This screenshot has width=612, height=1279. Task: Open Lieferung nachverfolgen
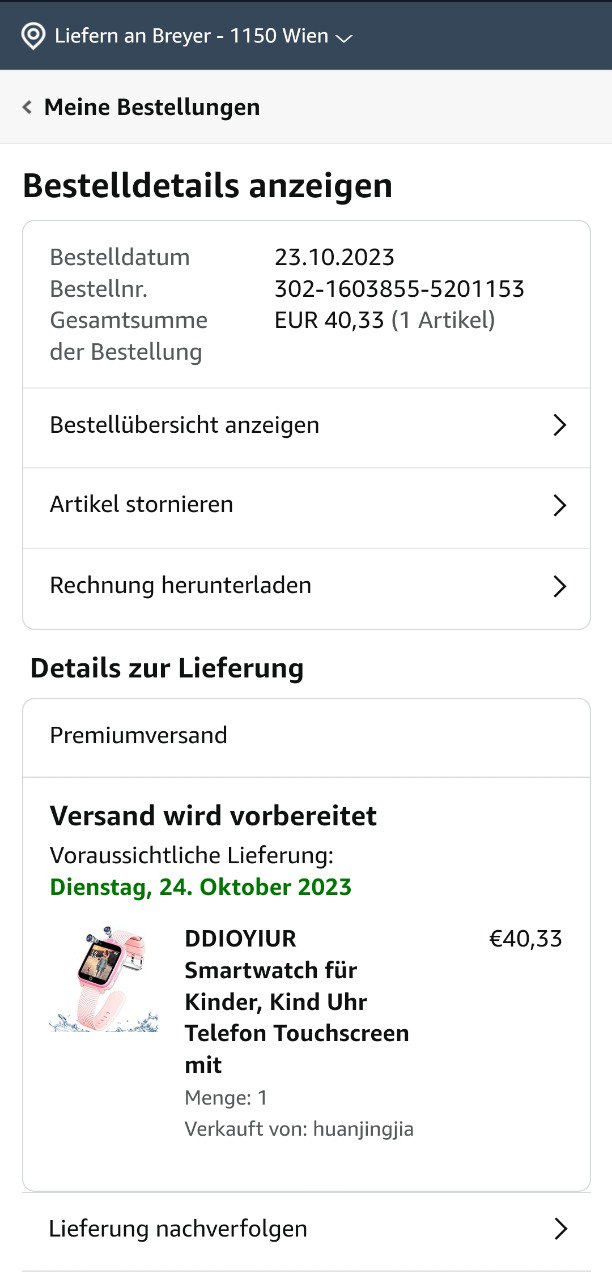pyautogui.click(x=306, y=1230)
